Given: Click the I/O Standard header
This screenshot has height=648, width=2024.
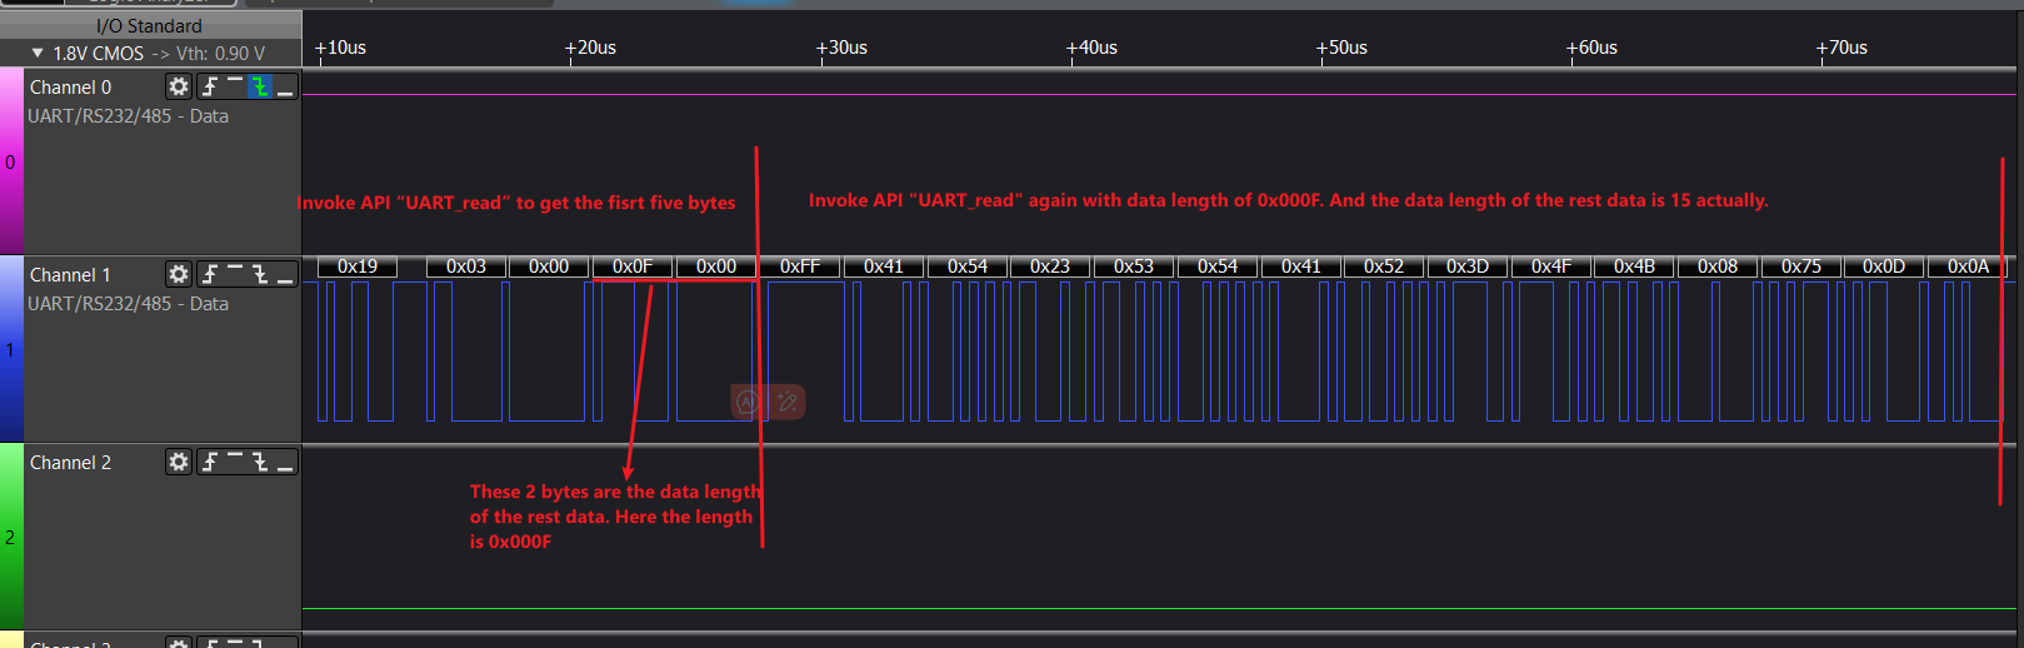Looking at the screenshot, I should point(149,25).
